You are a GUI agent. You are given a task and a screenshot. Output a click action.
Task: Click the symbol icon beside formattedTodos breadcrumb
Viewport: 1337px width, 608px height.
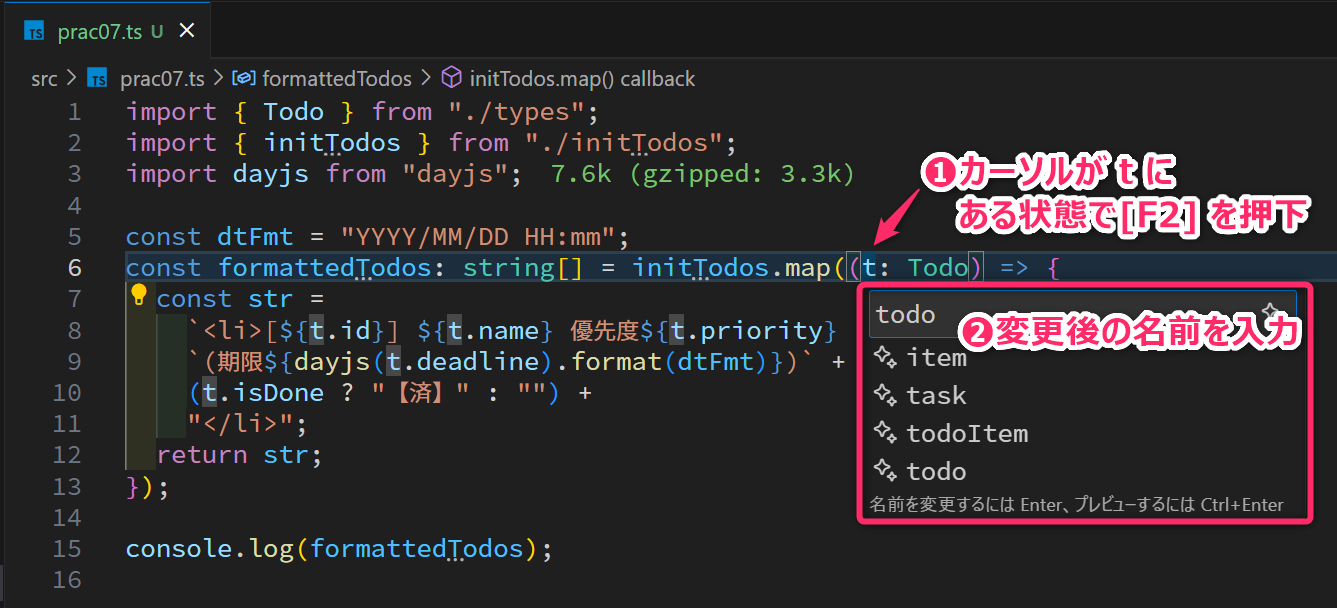click(243, 78)
